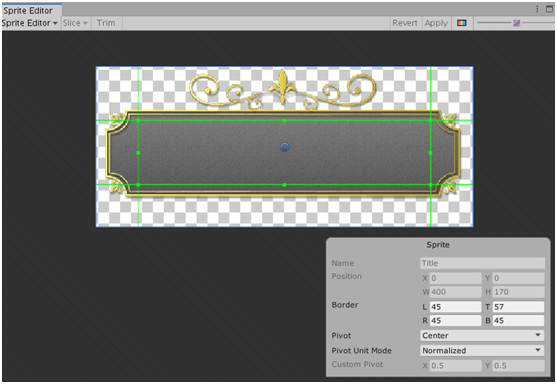The width and height of the screenshot is (557, 384).
Task: Click the Position X field
Action: [455, 278]
